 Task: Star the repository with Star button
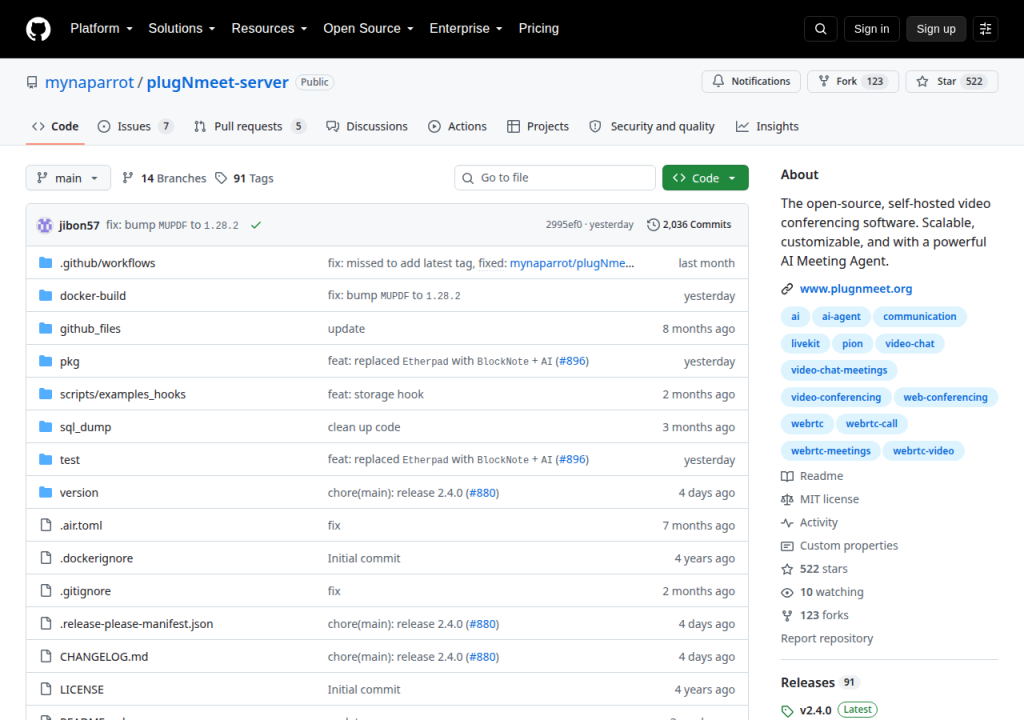point(952,82)
